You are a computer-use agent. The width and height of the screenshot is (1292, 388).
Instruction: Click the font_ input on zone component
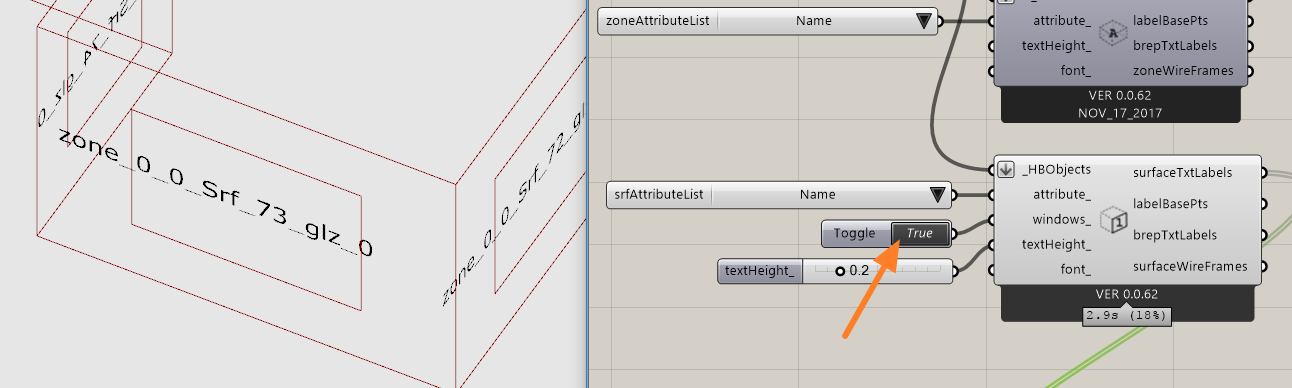pyautogui.click(x=1075, y=71)
